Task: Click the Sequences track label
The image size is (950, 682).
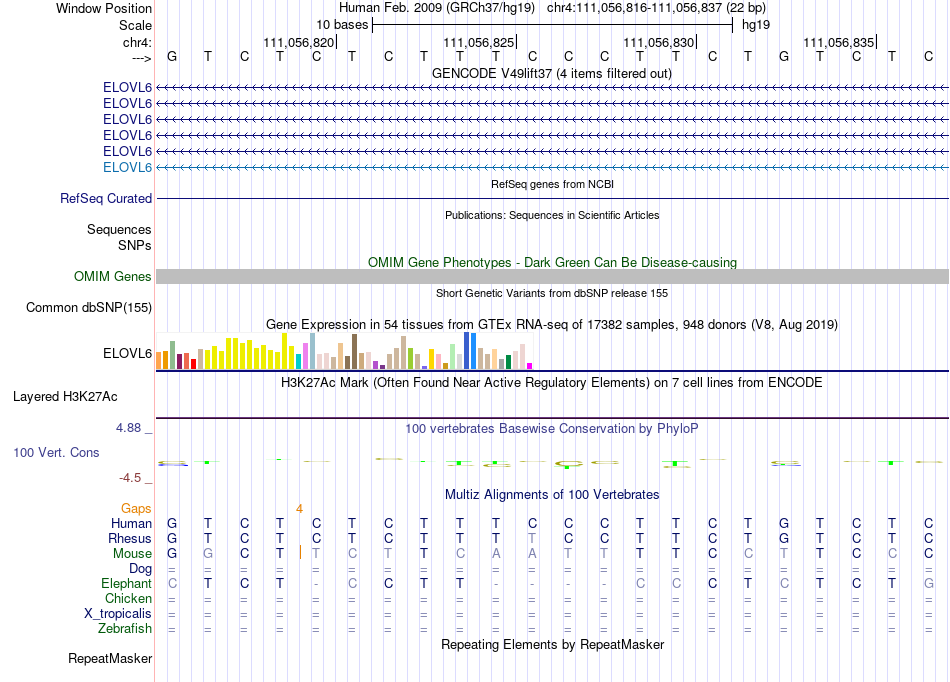Action: click(119, 229)
